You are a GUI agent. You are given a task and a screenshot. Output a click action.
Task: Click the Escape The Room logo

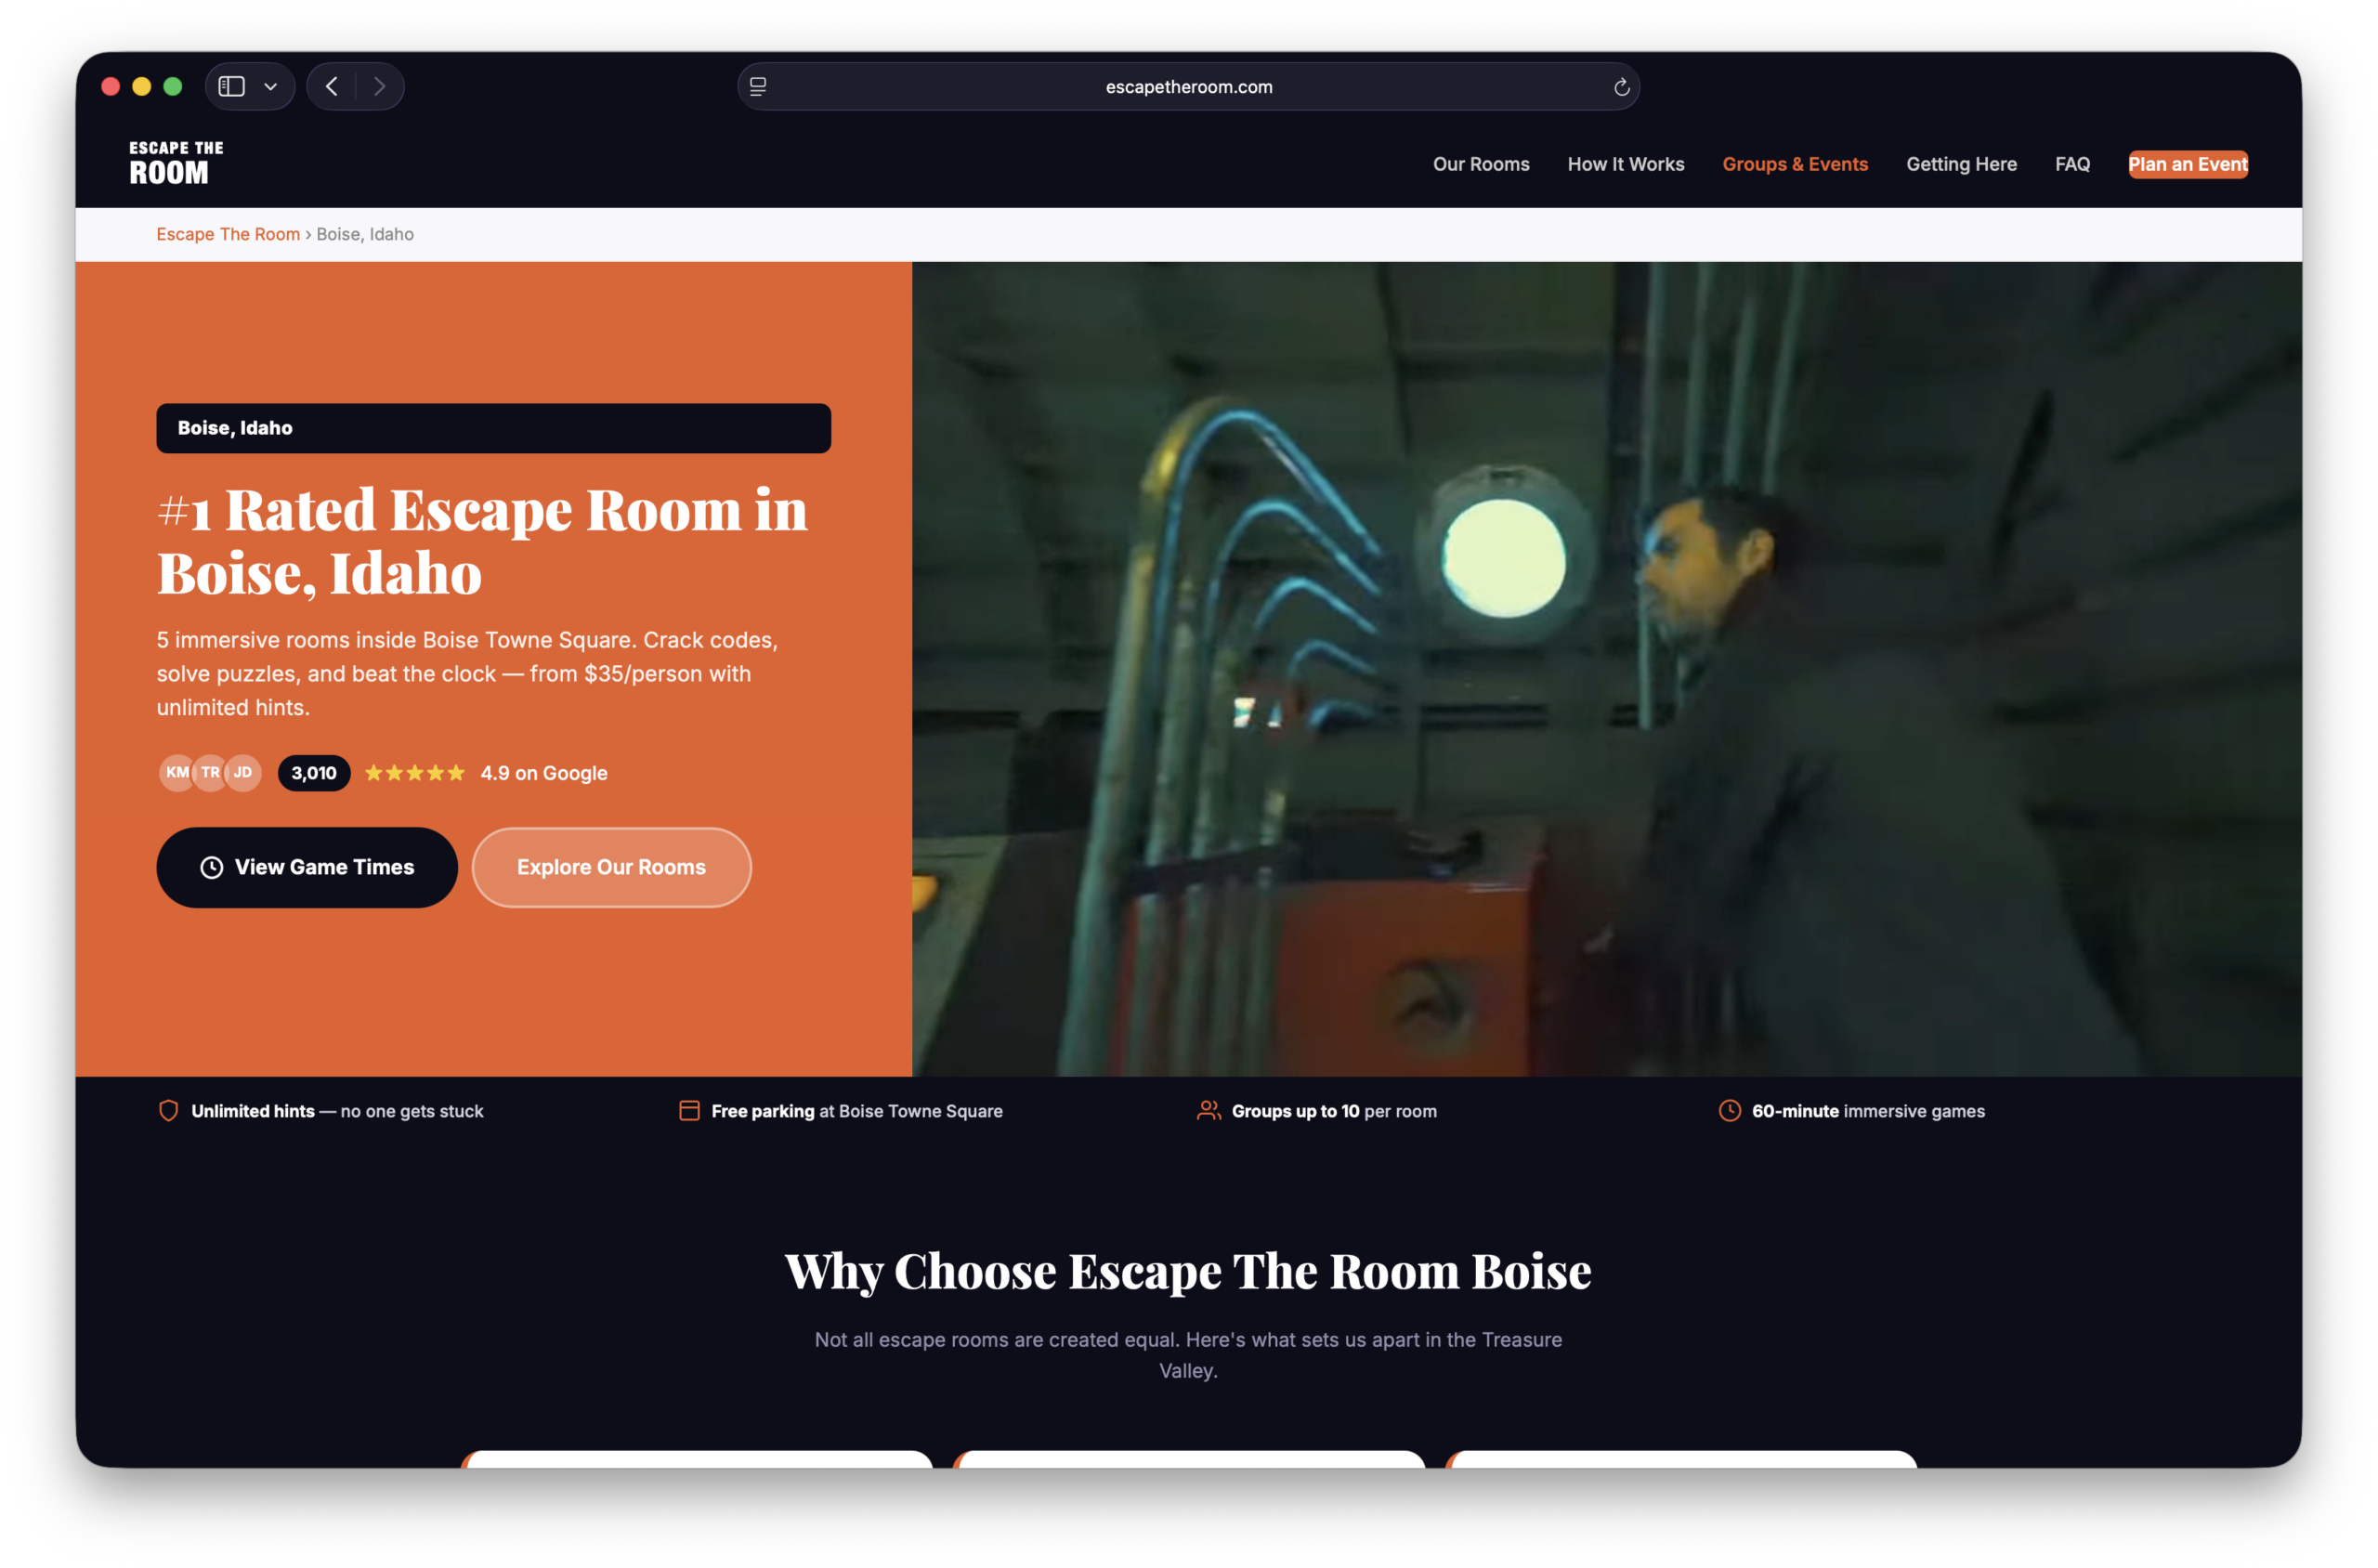click(x=176, y=163)
